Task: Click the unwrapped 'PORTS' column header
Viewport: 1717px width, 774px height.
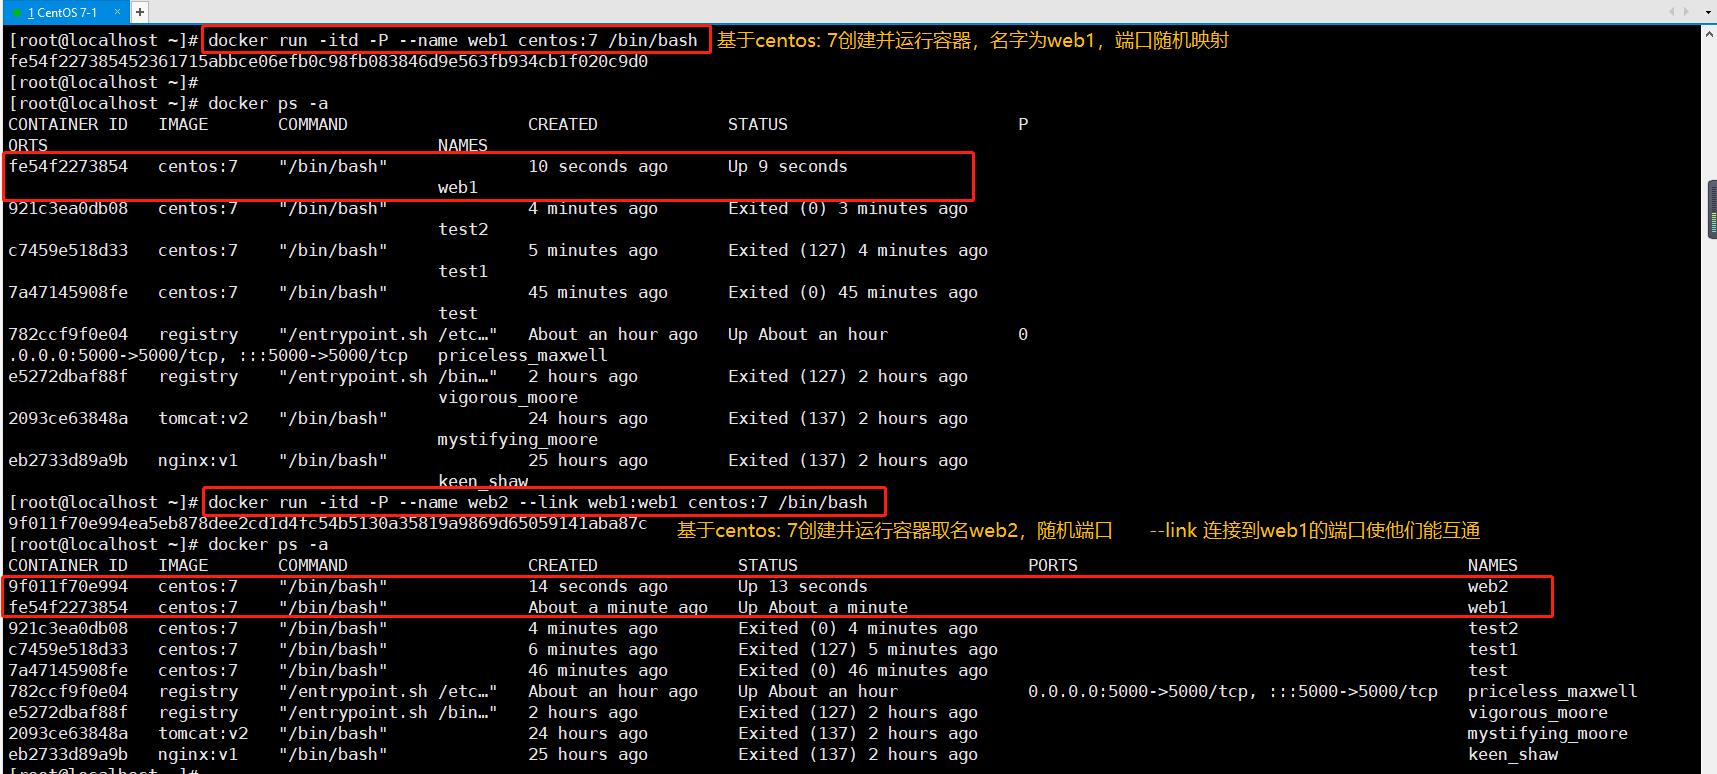Action: [x=1053, y=566]
